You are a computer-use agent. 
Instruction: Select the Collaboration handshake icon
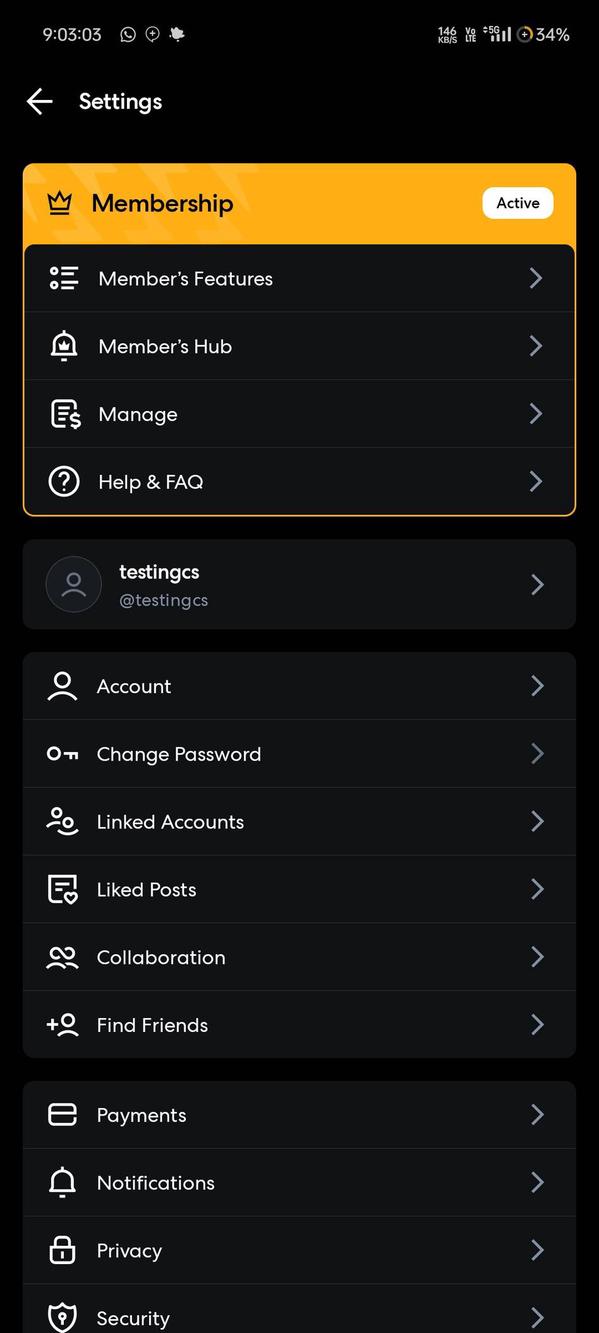(62, 957)
